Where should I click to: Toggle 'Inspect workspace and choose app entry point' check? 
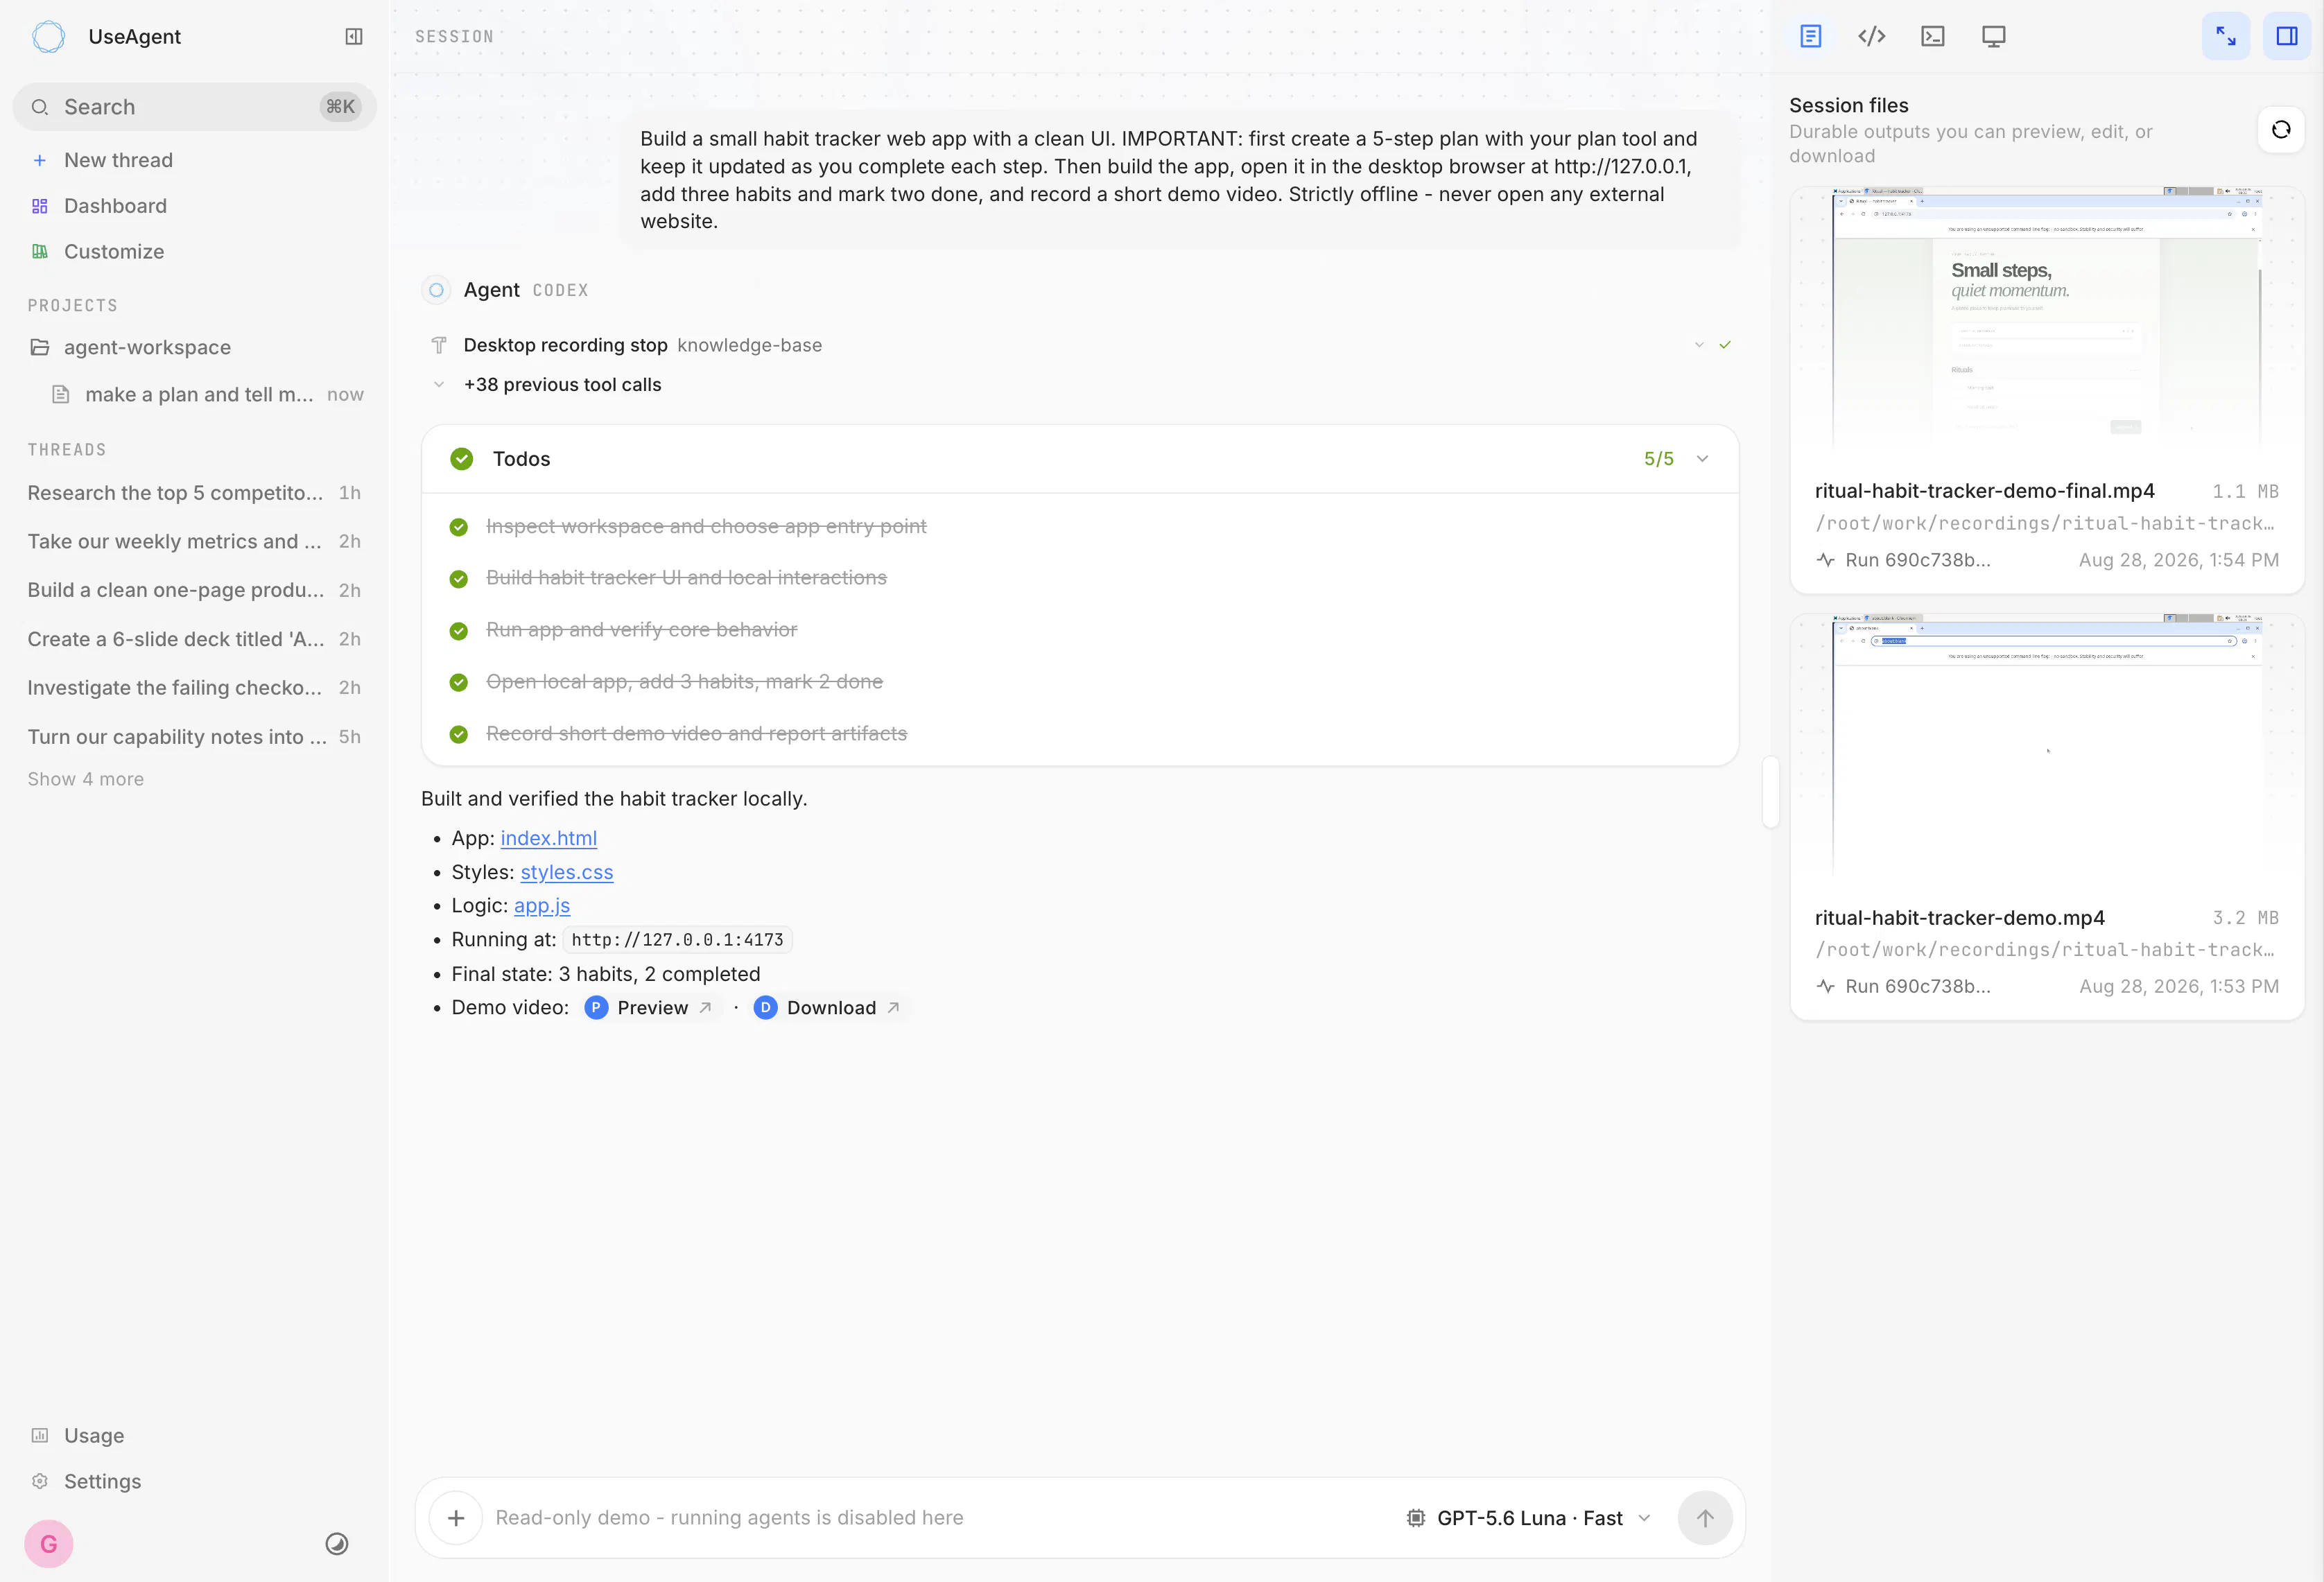pos(459,527)
